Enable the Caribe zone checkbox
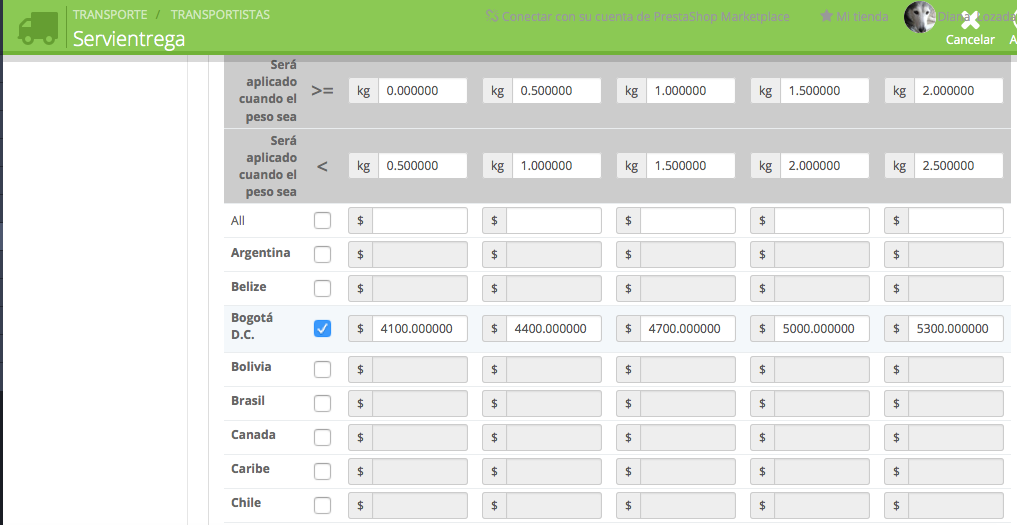1017x525 pixels. 322,471
